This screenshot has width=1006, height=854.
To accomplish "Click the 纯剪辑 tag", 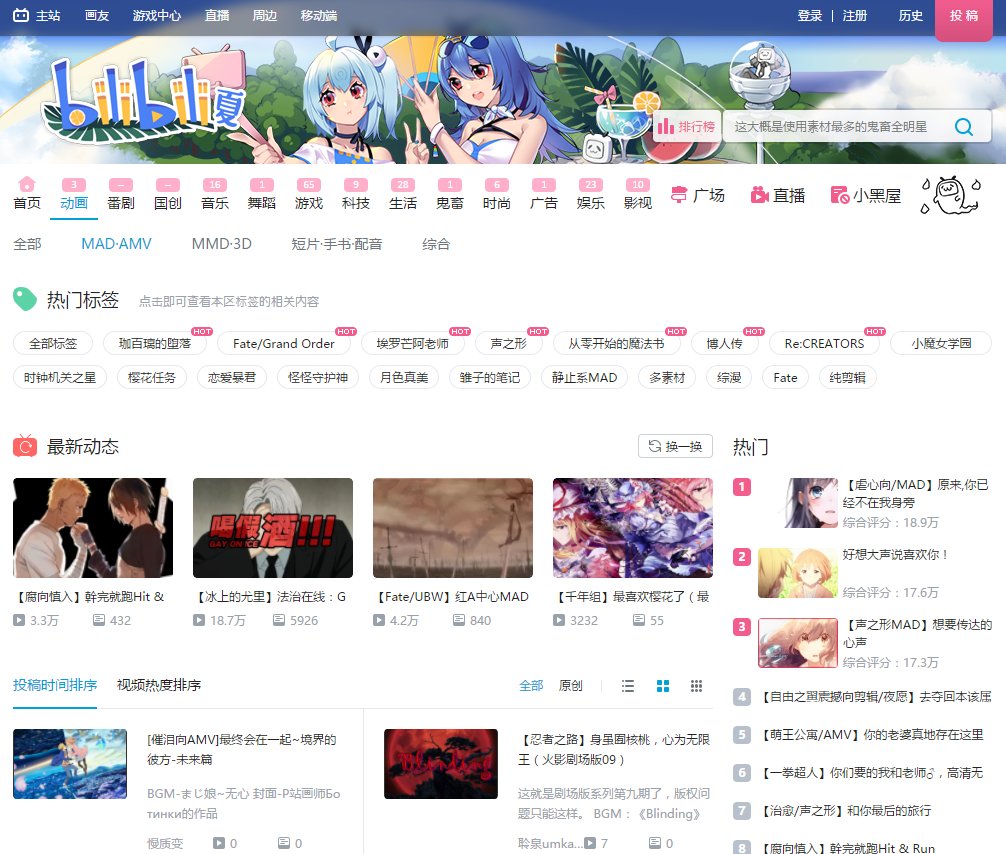I will (848, 377).
